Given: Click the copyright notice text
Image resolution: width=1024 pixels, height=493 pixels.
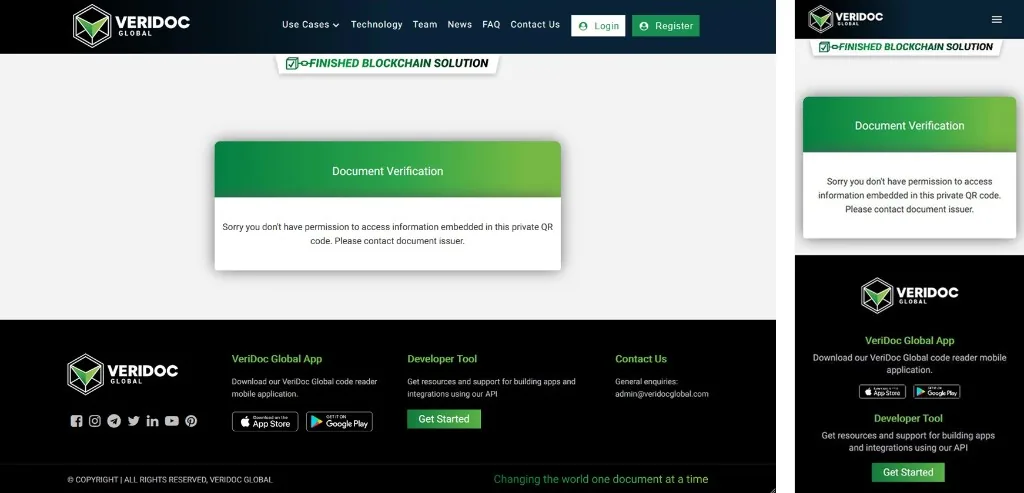Looking at the screenshot, I should (x=170, y=480).
